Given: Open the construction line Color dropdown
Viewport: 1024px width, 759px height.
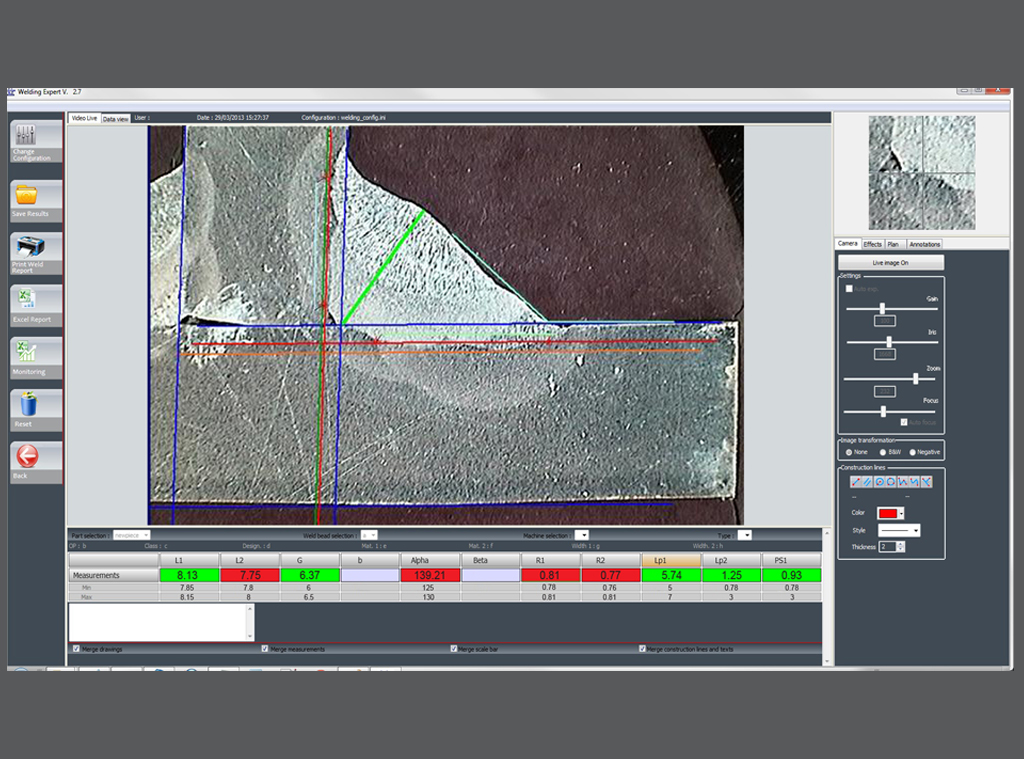Looking at the screenshot, I should (x=901, y=513).
